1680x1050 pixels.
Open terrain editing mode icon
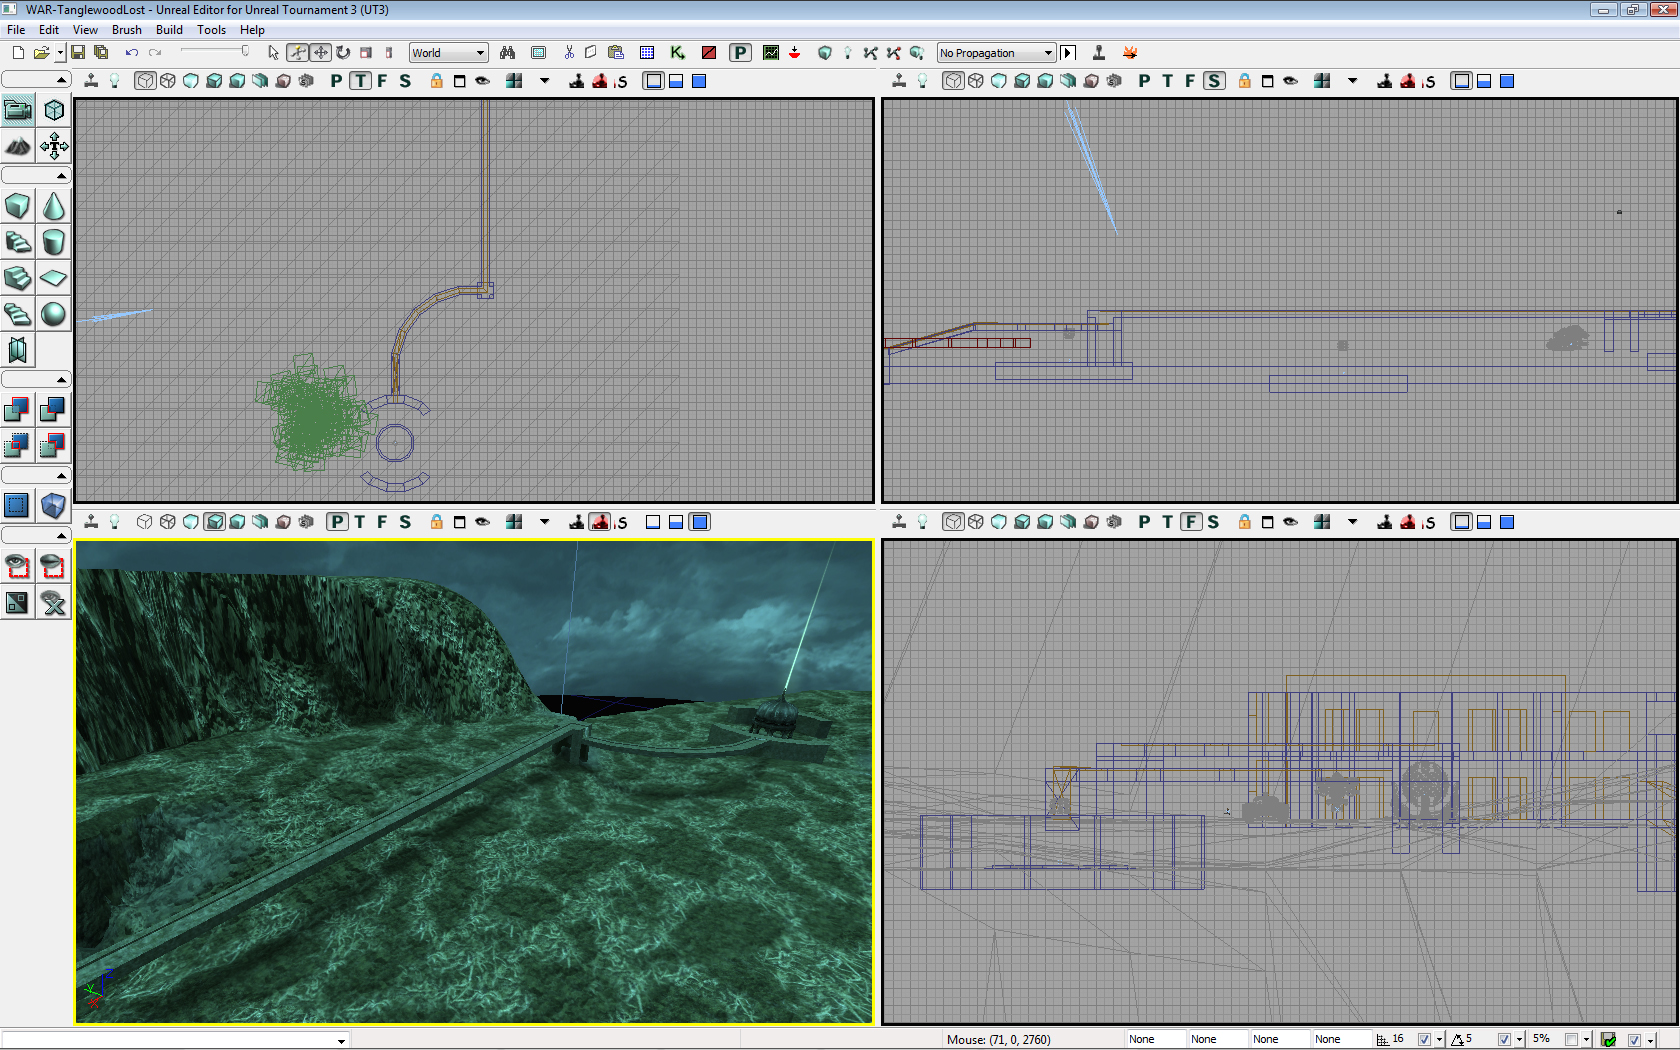[x=18, y=147]
